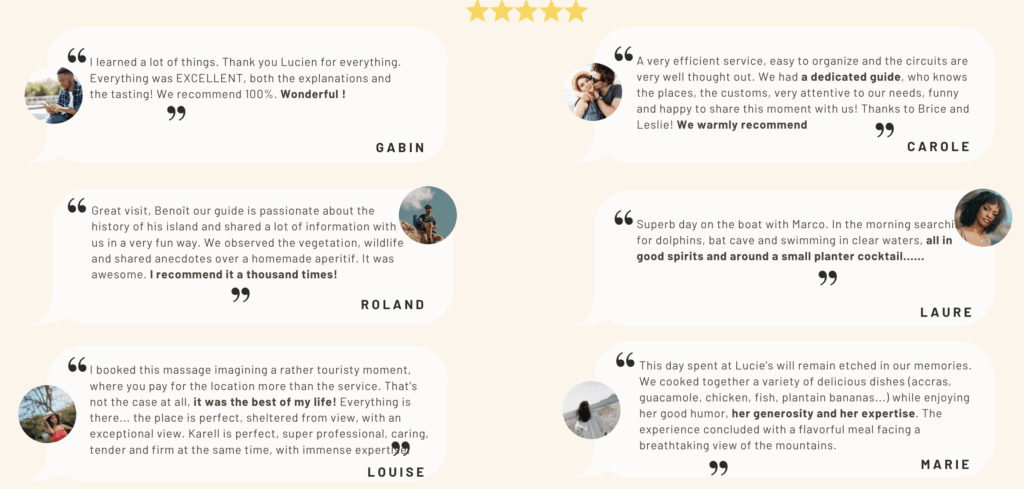
Task: Click the middle gold star rating
Action: [x=527, y=10]
